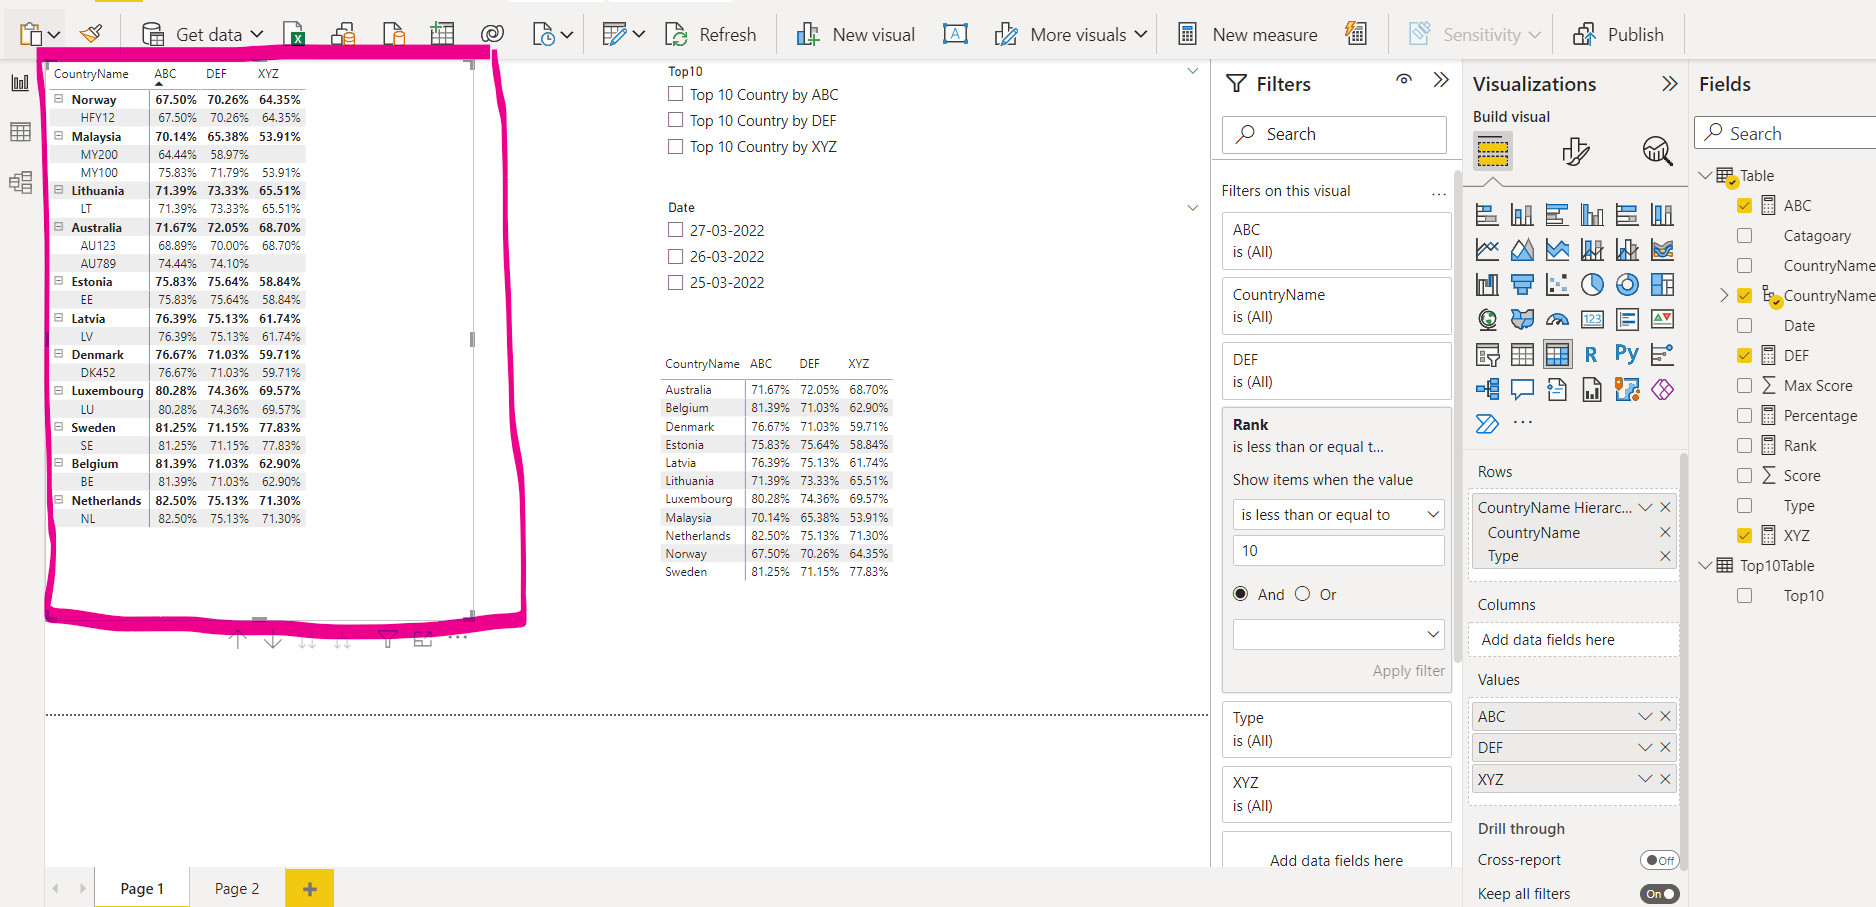Open the Format visual paintbrush tab
Screen dimensions: 1876x907
(1575, 151)
